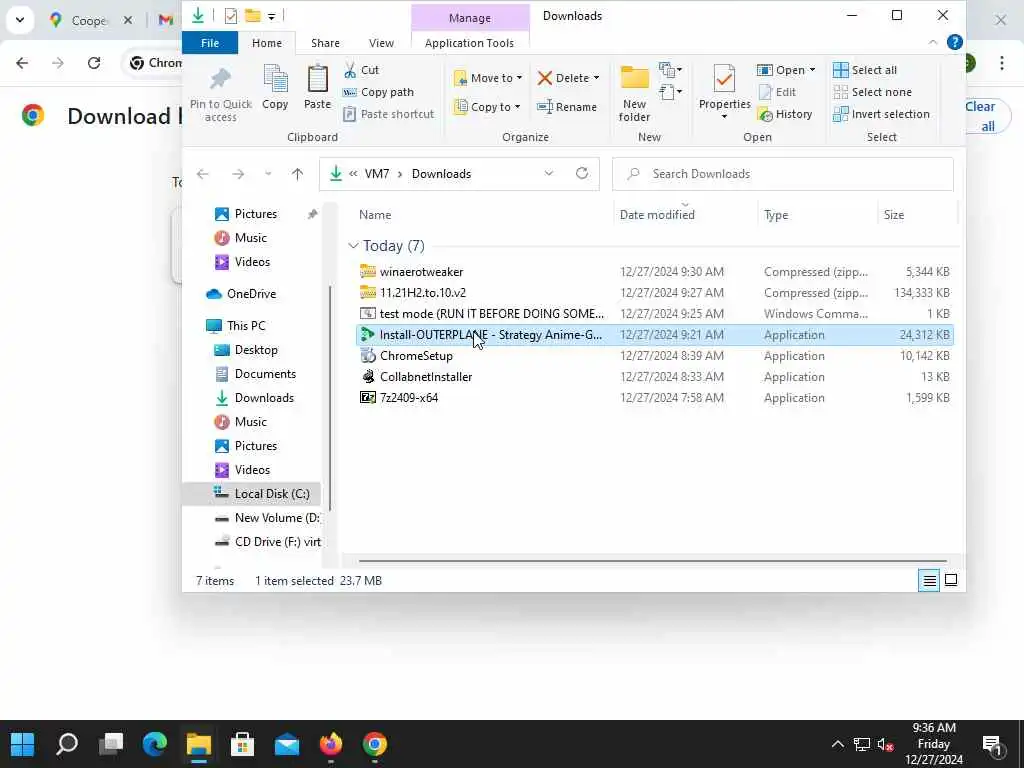Click Pin to Quick access icon
The image size is (1024, 768).
point(220,79)
